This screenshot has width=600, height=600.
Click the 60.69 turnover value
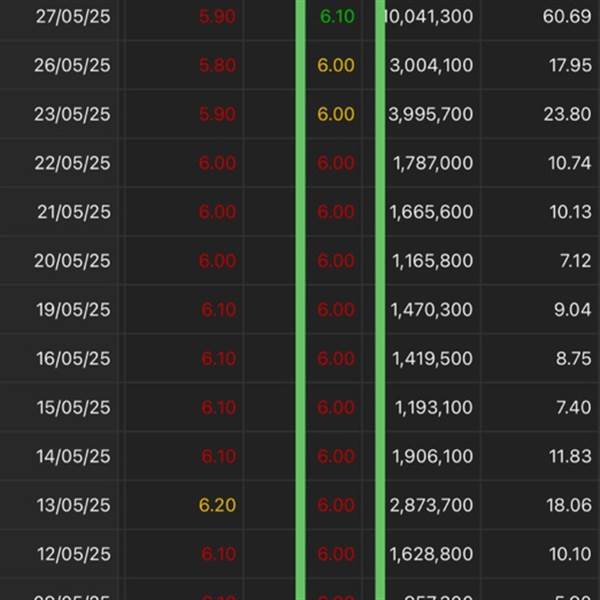coord(567,17)
